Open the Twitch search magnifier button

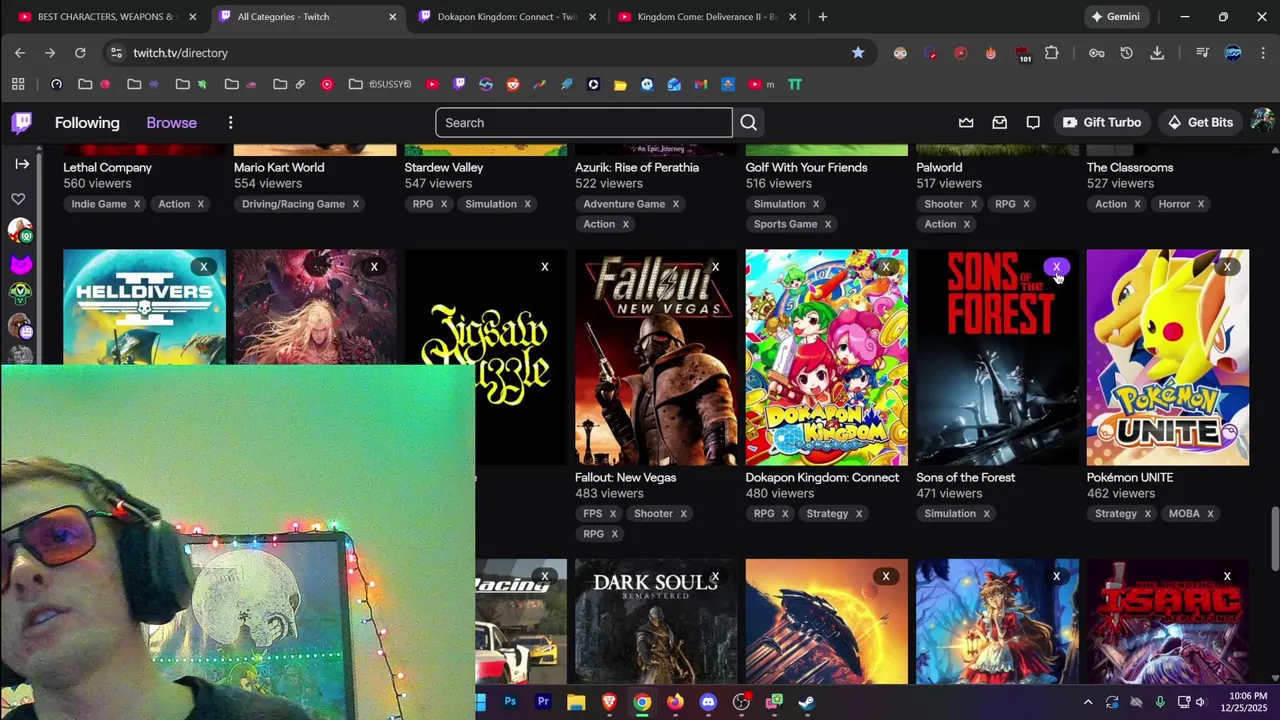[749, 122]
